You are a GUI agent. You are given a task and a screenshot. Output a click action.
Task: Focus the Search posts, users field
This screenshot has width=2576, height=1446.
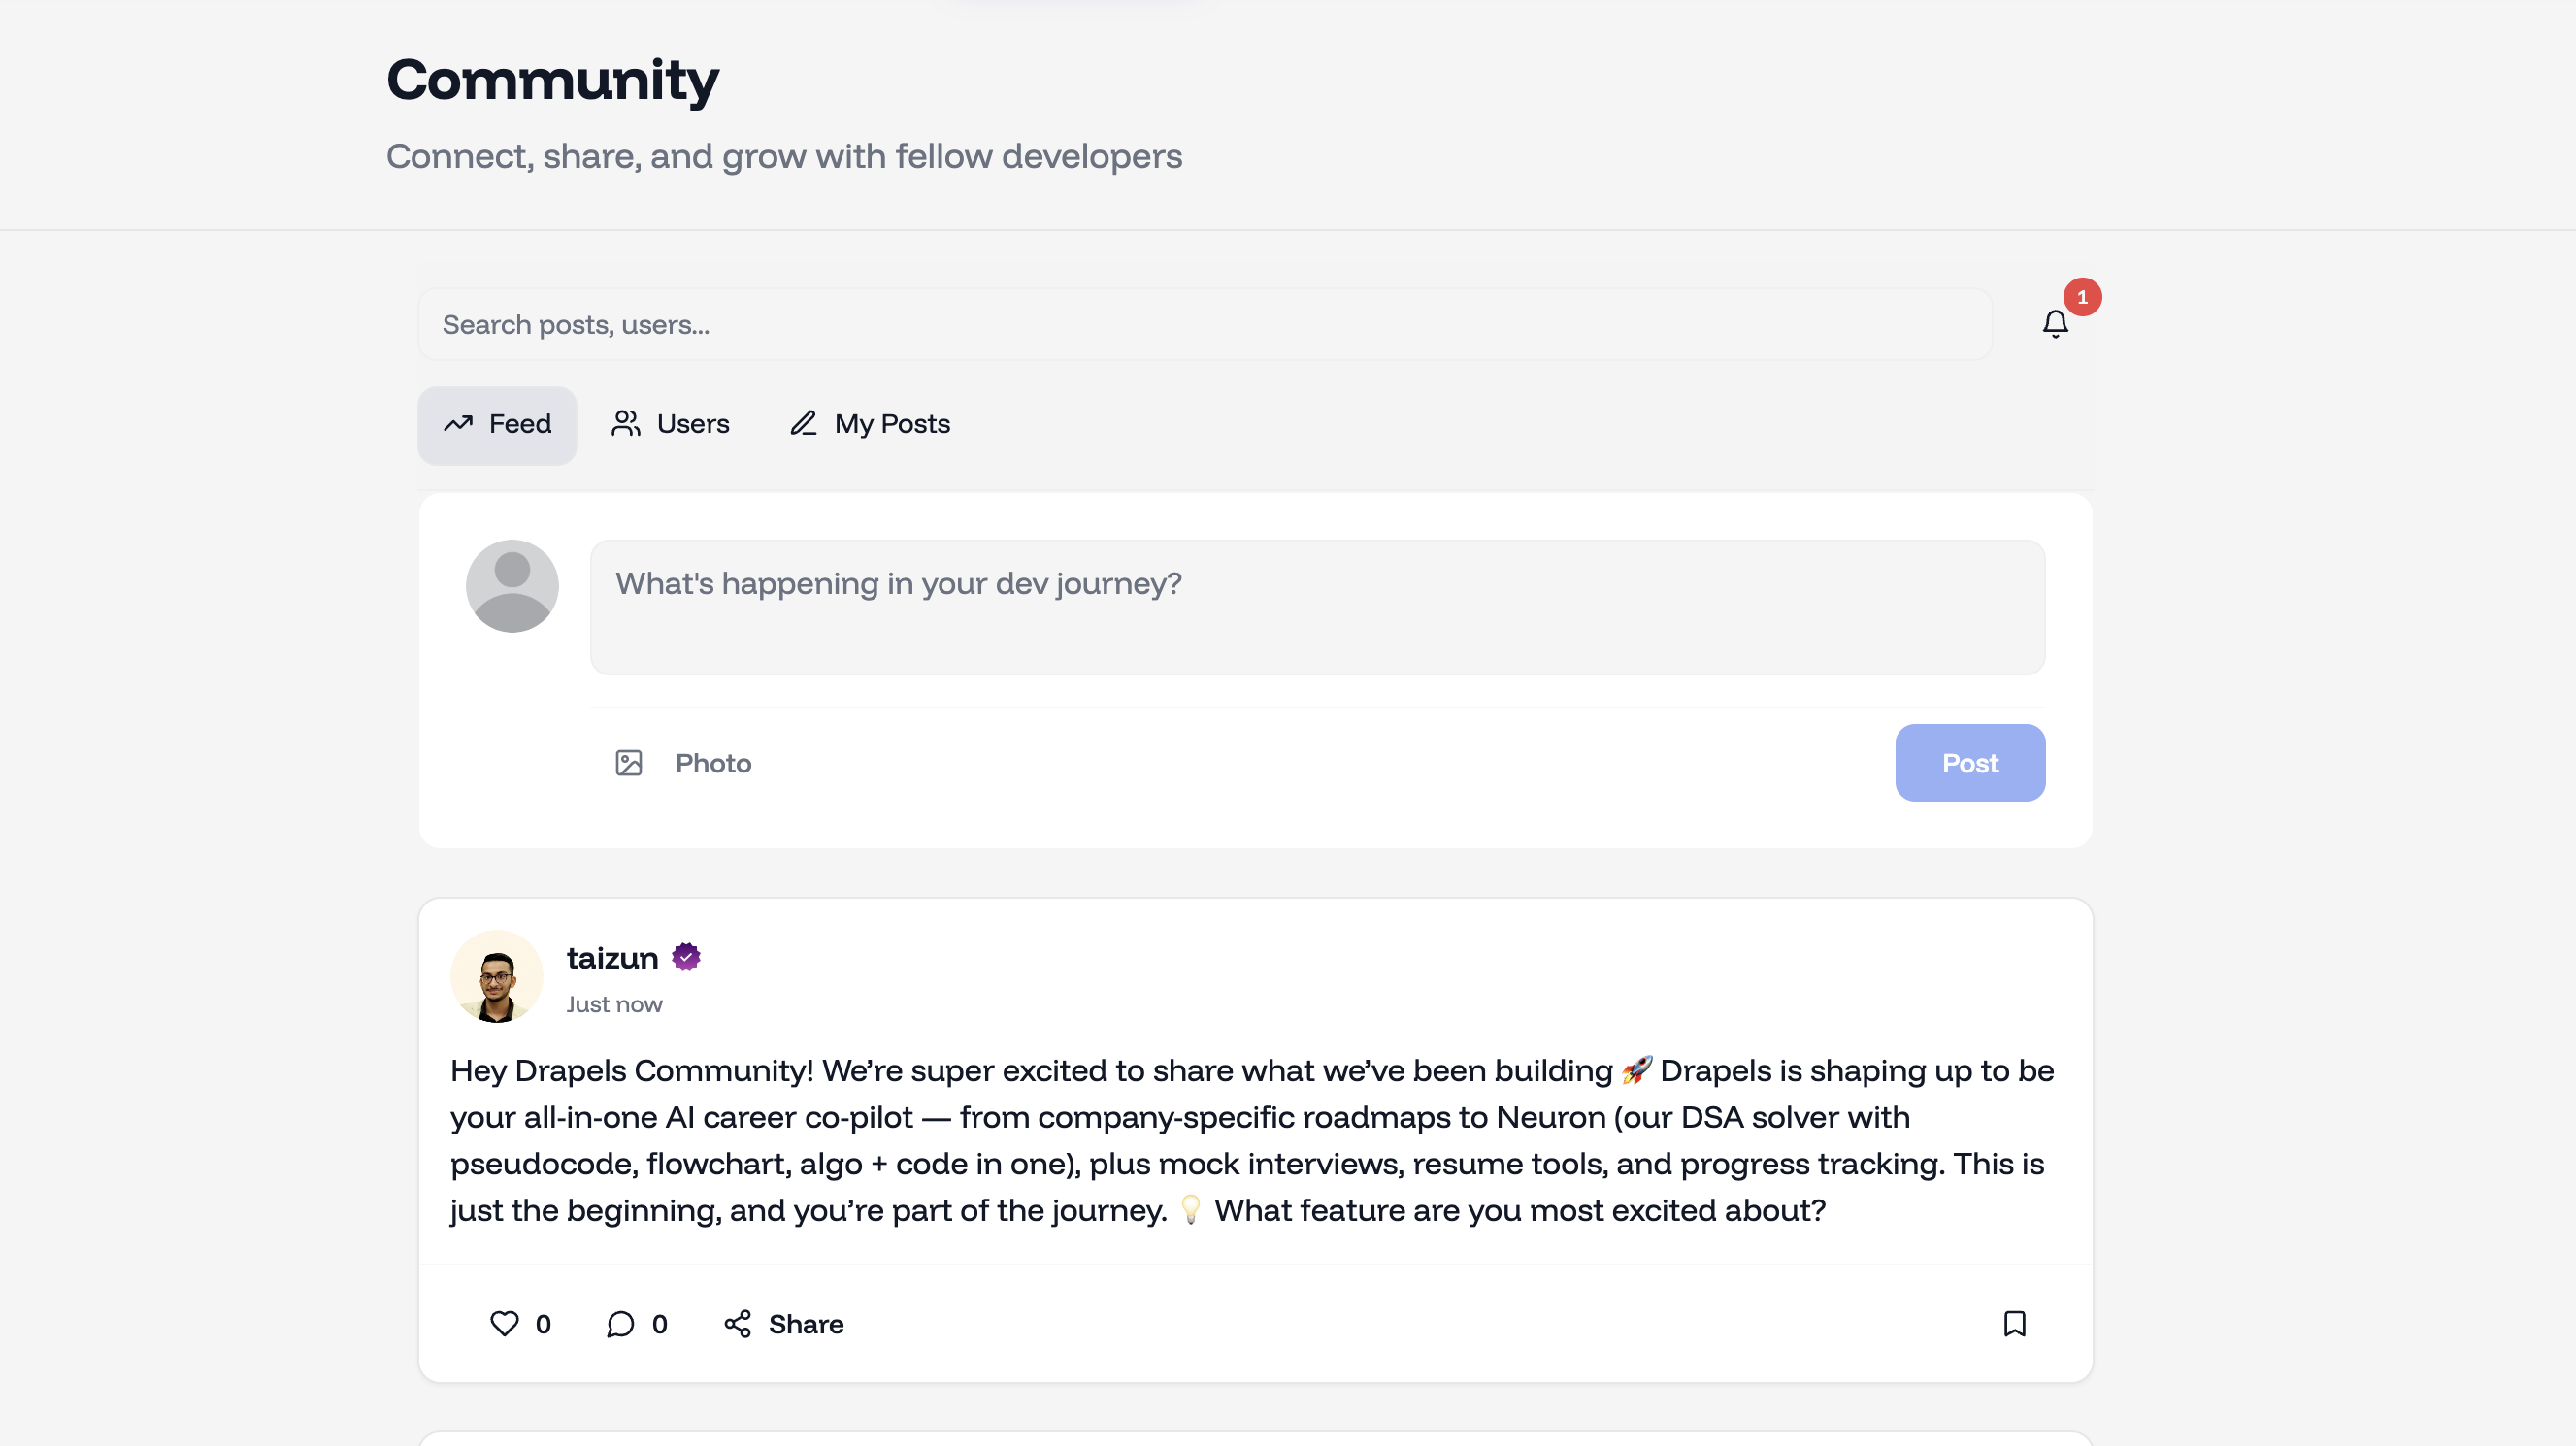click(x=1205, y=324)
